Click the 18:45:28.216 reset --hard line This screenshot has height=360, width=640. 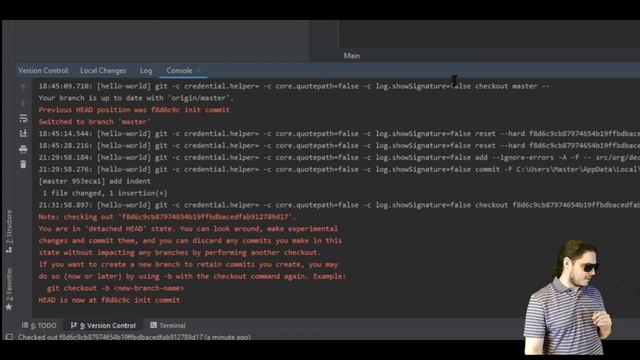[x=339, y=145]
